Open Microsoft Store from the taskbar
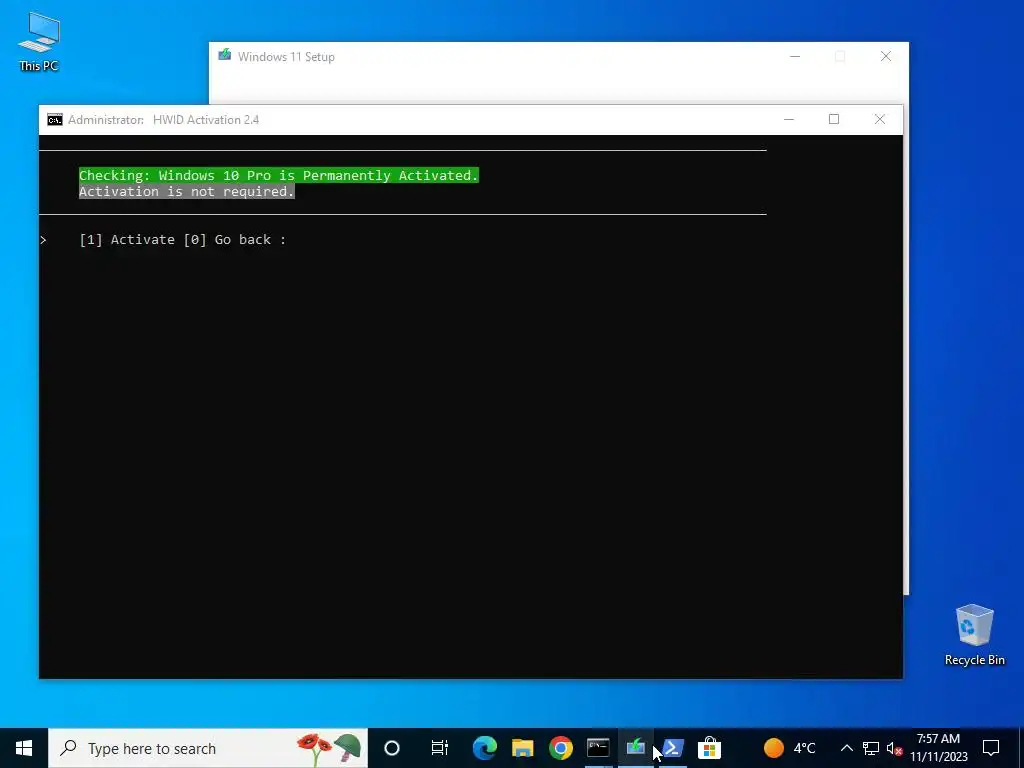1024x768 pixels. (x=710, y=748)
